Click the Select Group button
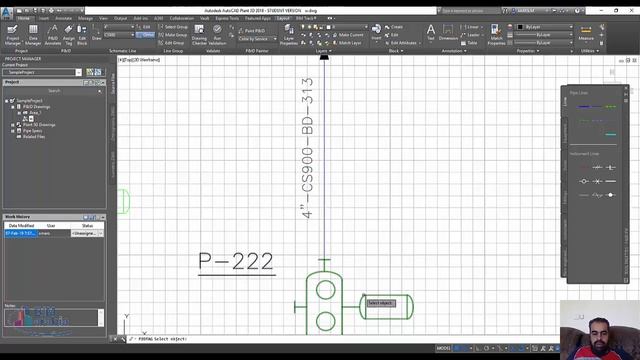Image resolution: width=640 pixels, height=360 pixels. pyautogui.click(x=173, y=27)
